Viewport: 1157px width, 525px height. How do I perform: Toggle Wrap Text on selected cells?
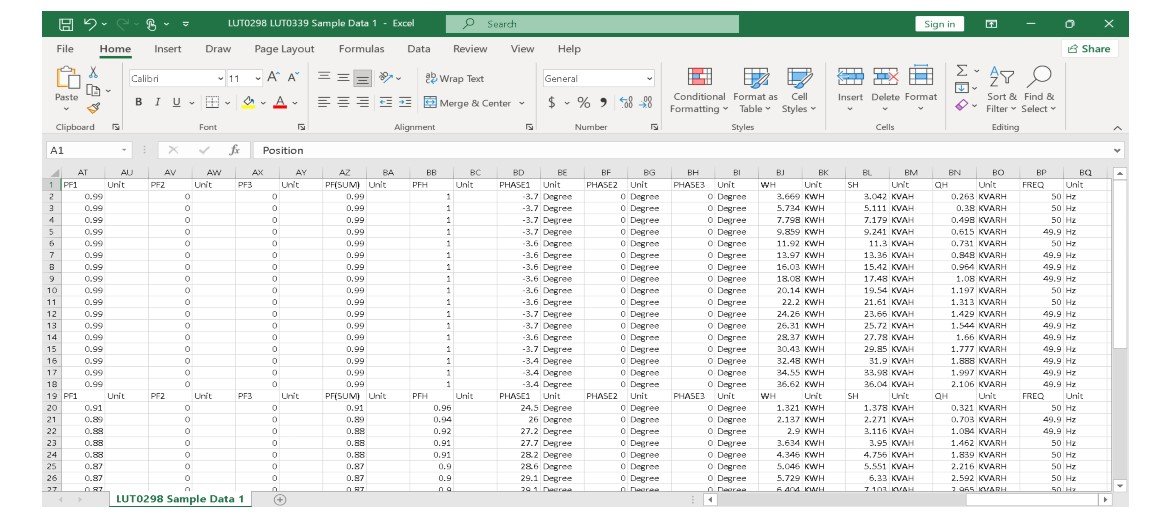(x=454, y=78)
